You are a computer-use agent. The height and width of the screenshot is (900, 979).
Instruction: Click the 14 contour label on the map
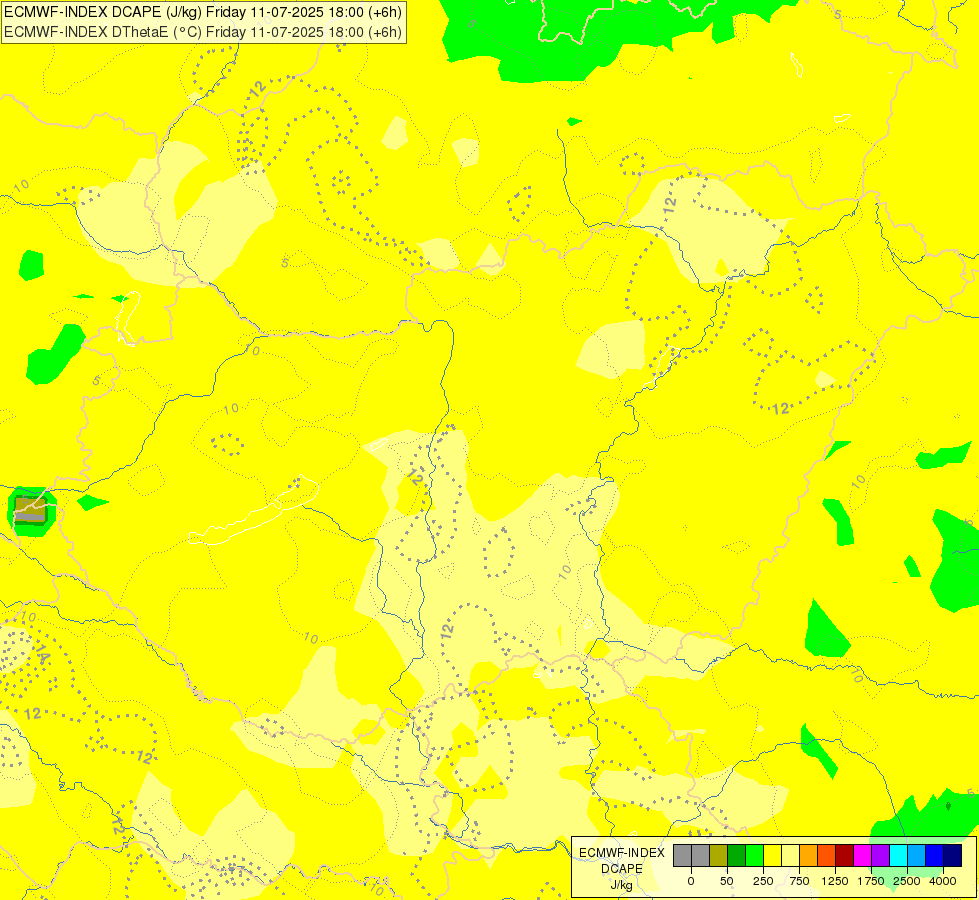(x=42, y=654)
